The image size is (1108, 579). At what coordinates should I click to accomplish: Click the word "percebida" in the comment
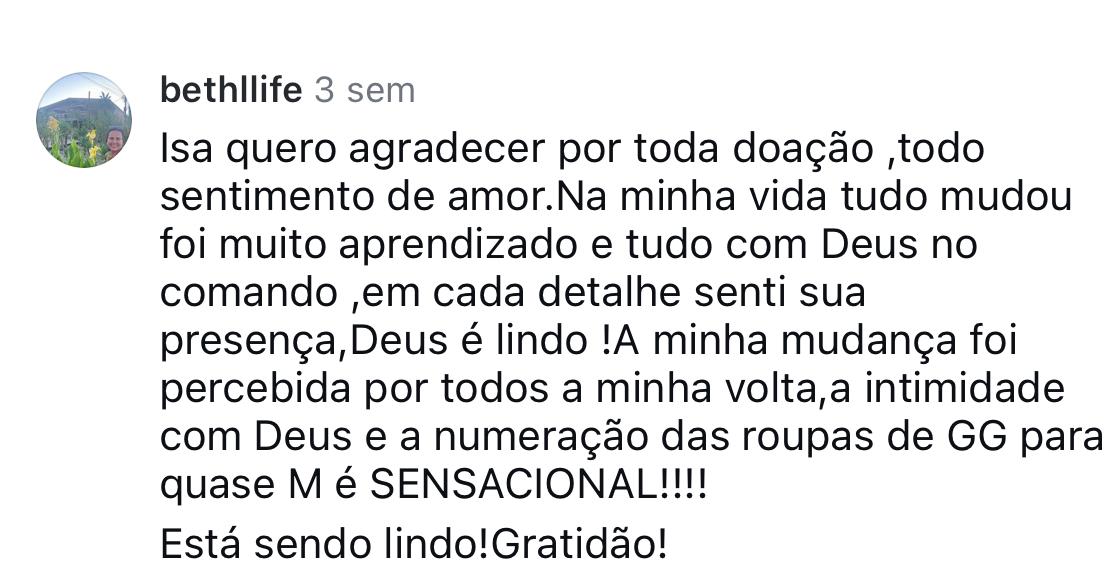tap(254, 389)
